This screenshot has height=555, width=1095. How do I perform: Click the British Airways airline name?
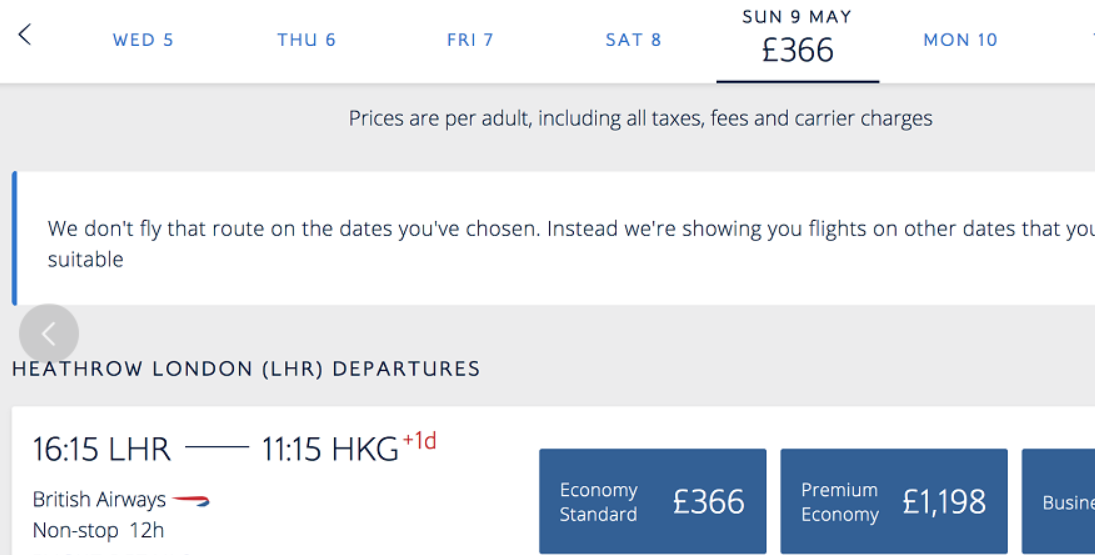pos(99,499)
